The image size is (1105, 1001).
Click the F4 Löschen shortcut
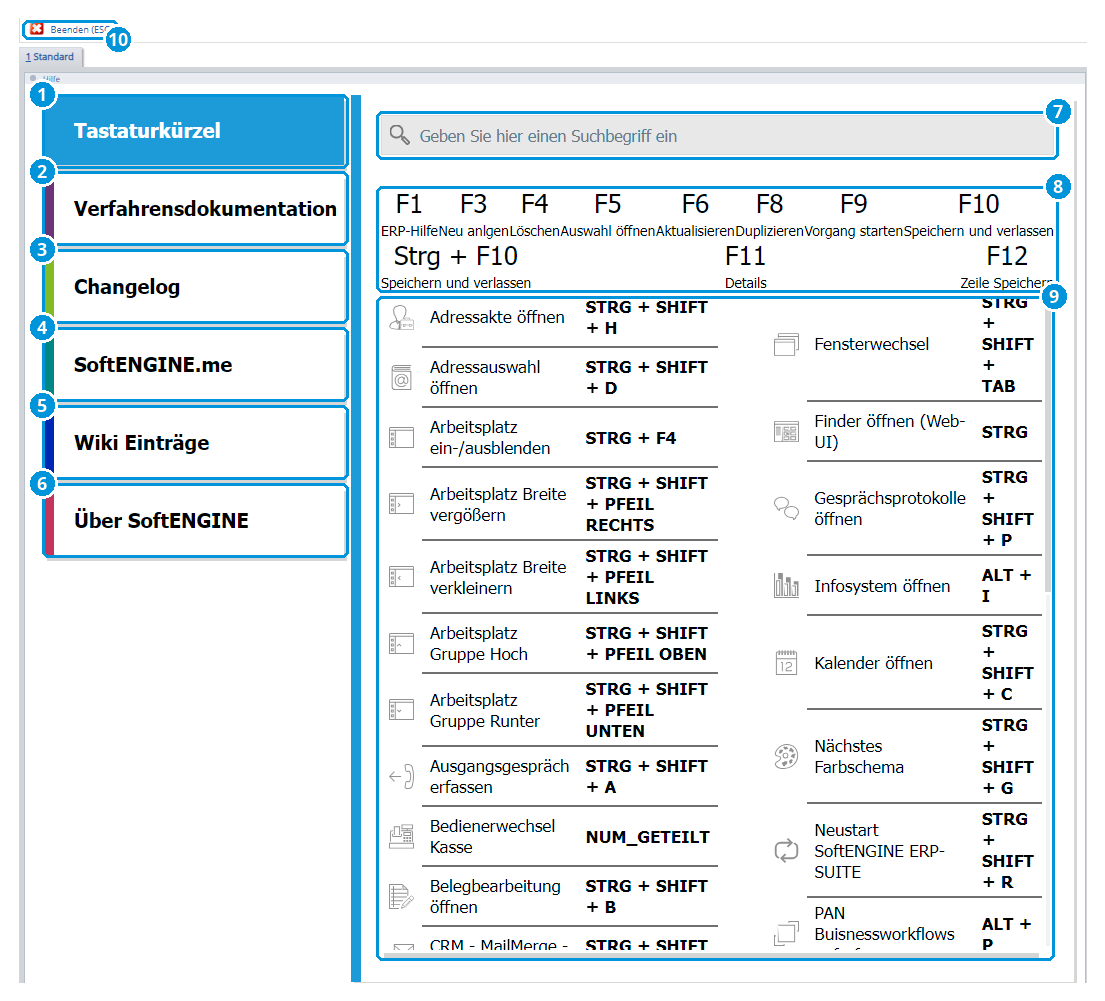click(534, 216)
